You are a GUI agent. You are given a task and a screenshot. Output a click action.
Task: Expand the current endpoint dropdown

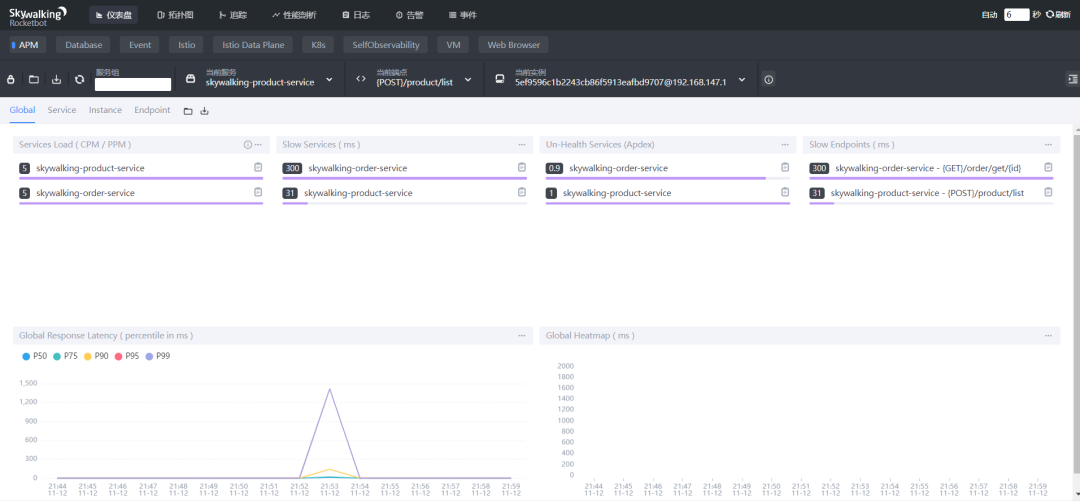467,80
